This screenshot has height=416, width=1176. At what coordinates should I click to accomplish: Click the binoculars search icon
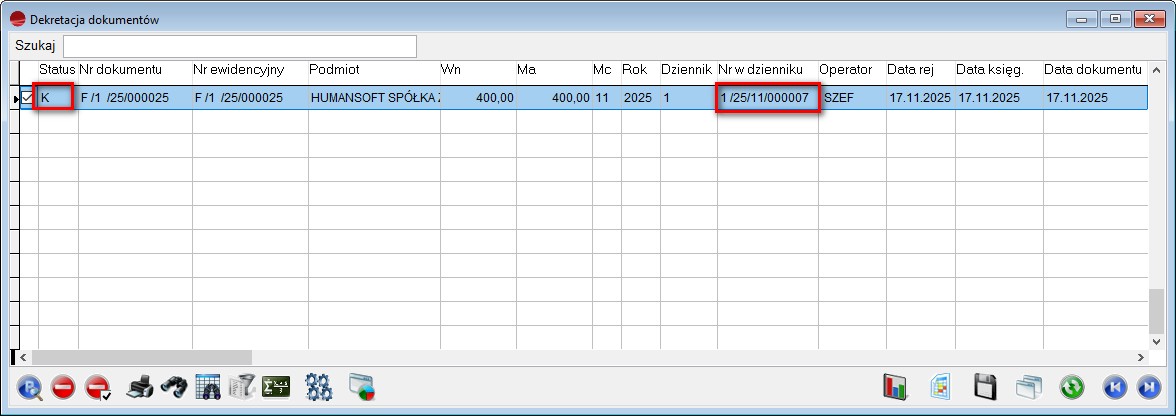tap(174, 387)
